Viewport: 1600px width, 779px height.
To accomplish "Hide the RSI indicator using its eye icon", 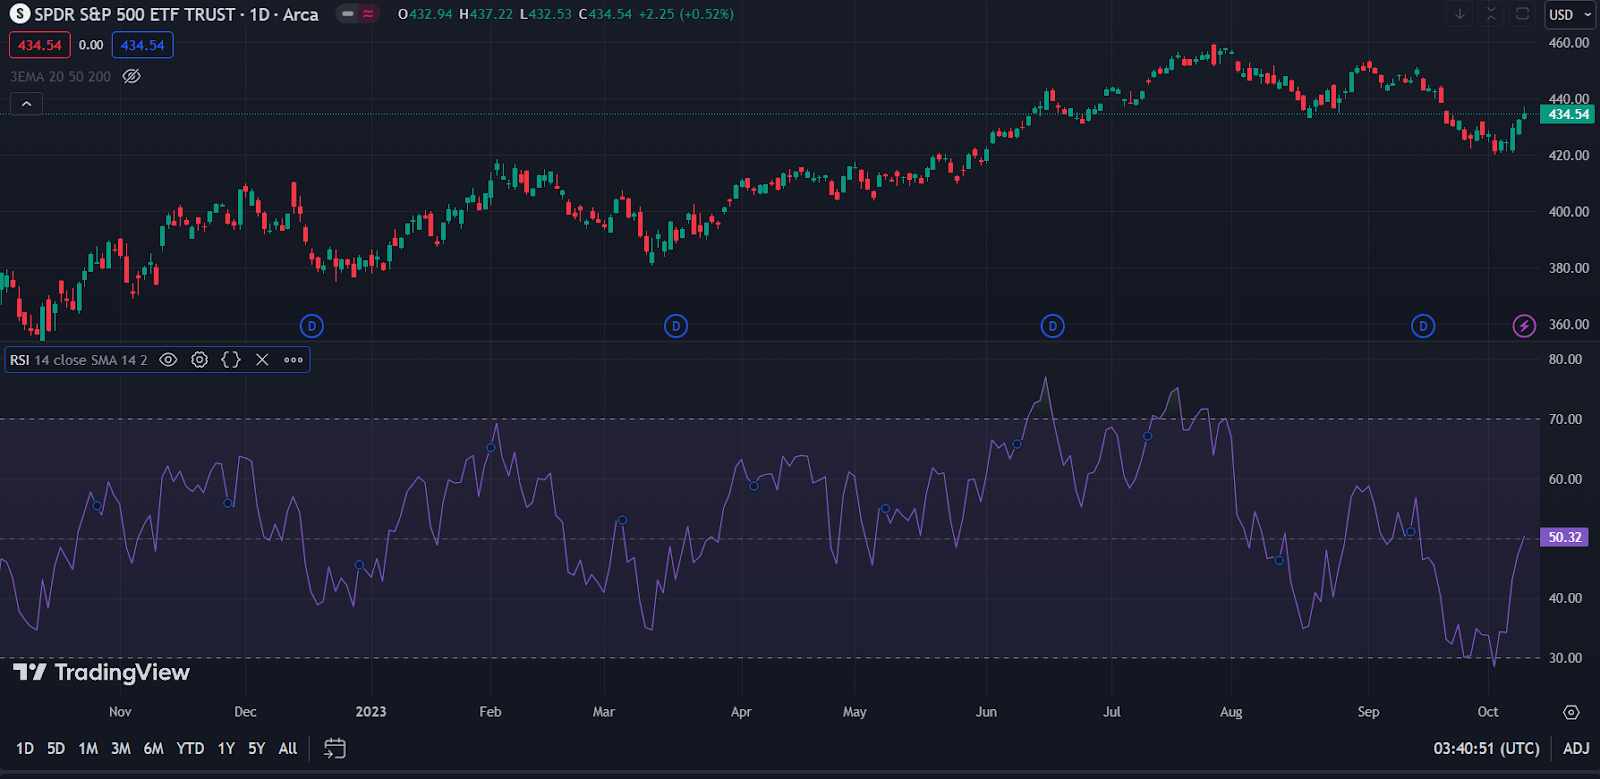I will tap(168, 360).
